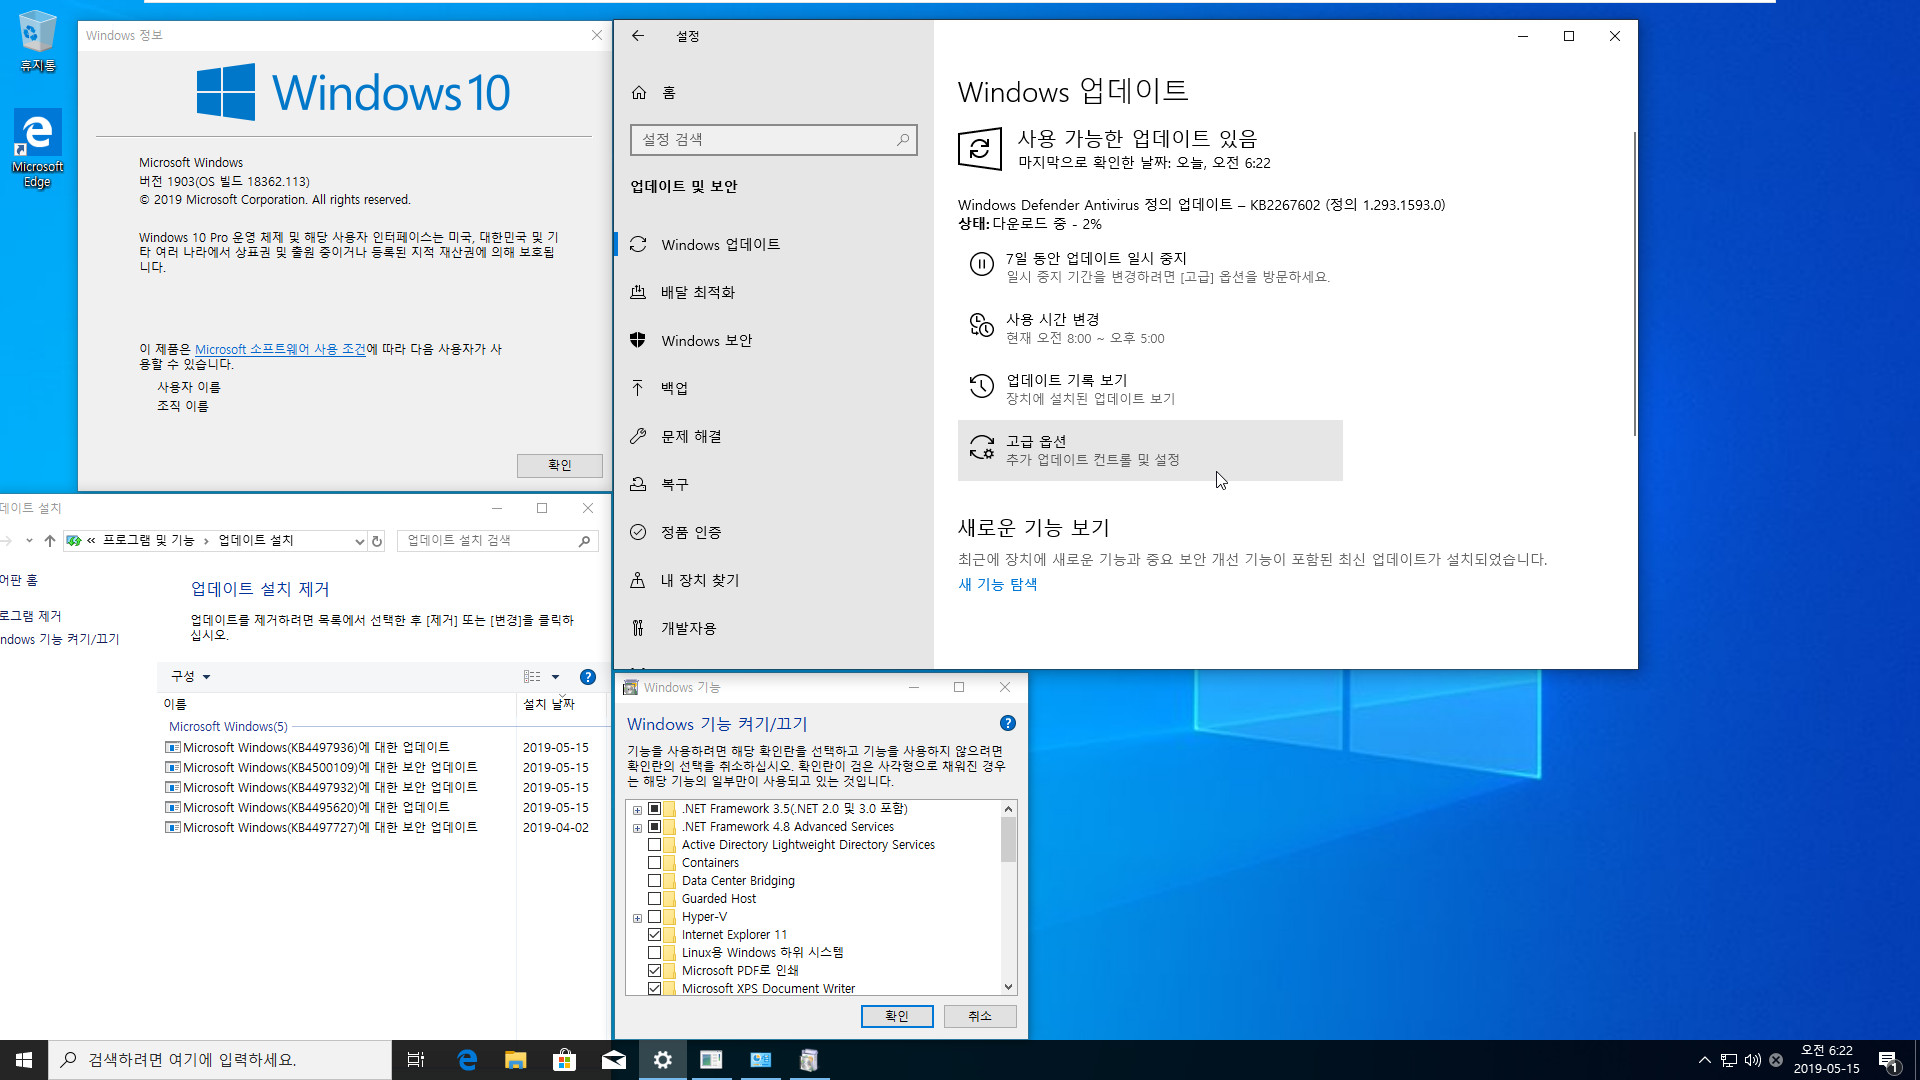Go to 백업 settings page

point(773,389)
